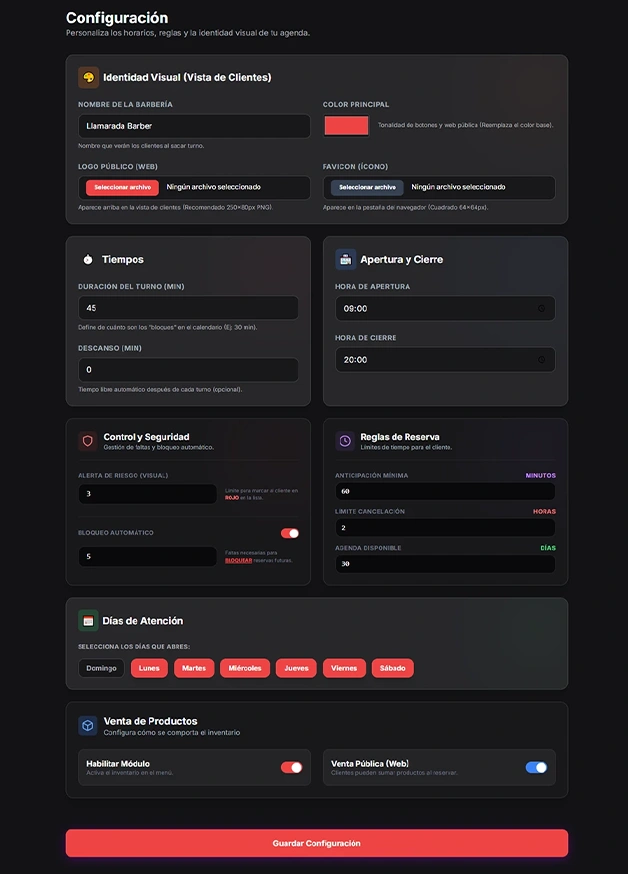Image resolution: width=628 pixels, height=874 pixels.
Task: Click Seleccionar archivo for the Favicon
Action: point(367,187)
